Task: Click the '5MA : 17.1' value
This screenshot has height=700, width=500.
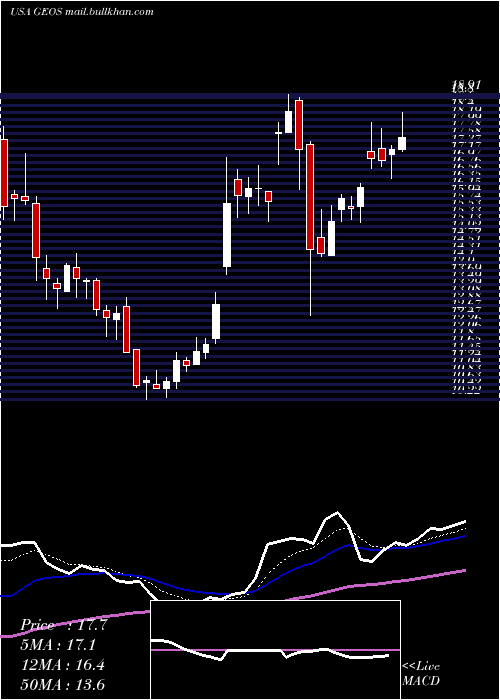Action: click(58, 645)
